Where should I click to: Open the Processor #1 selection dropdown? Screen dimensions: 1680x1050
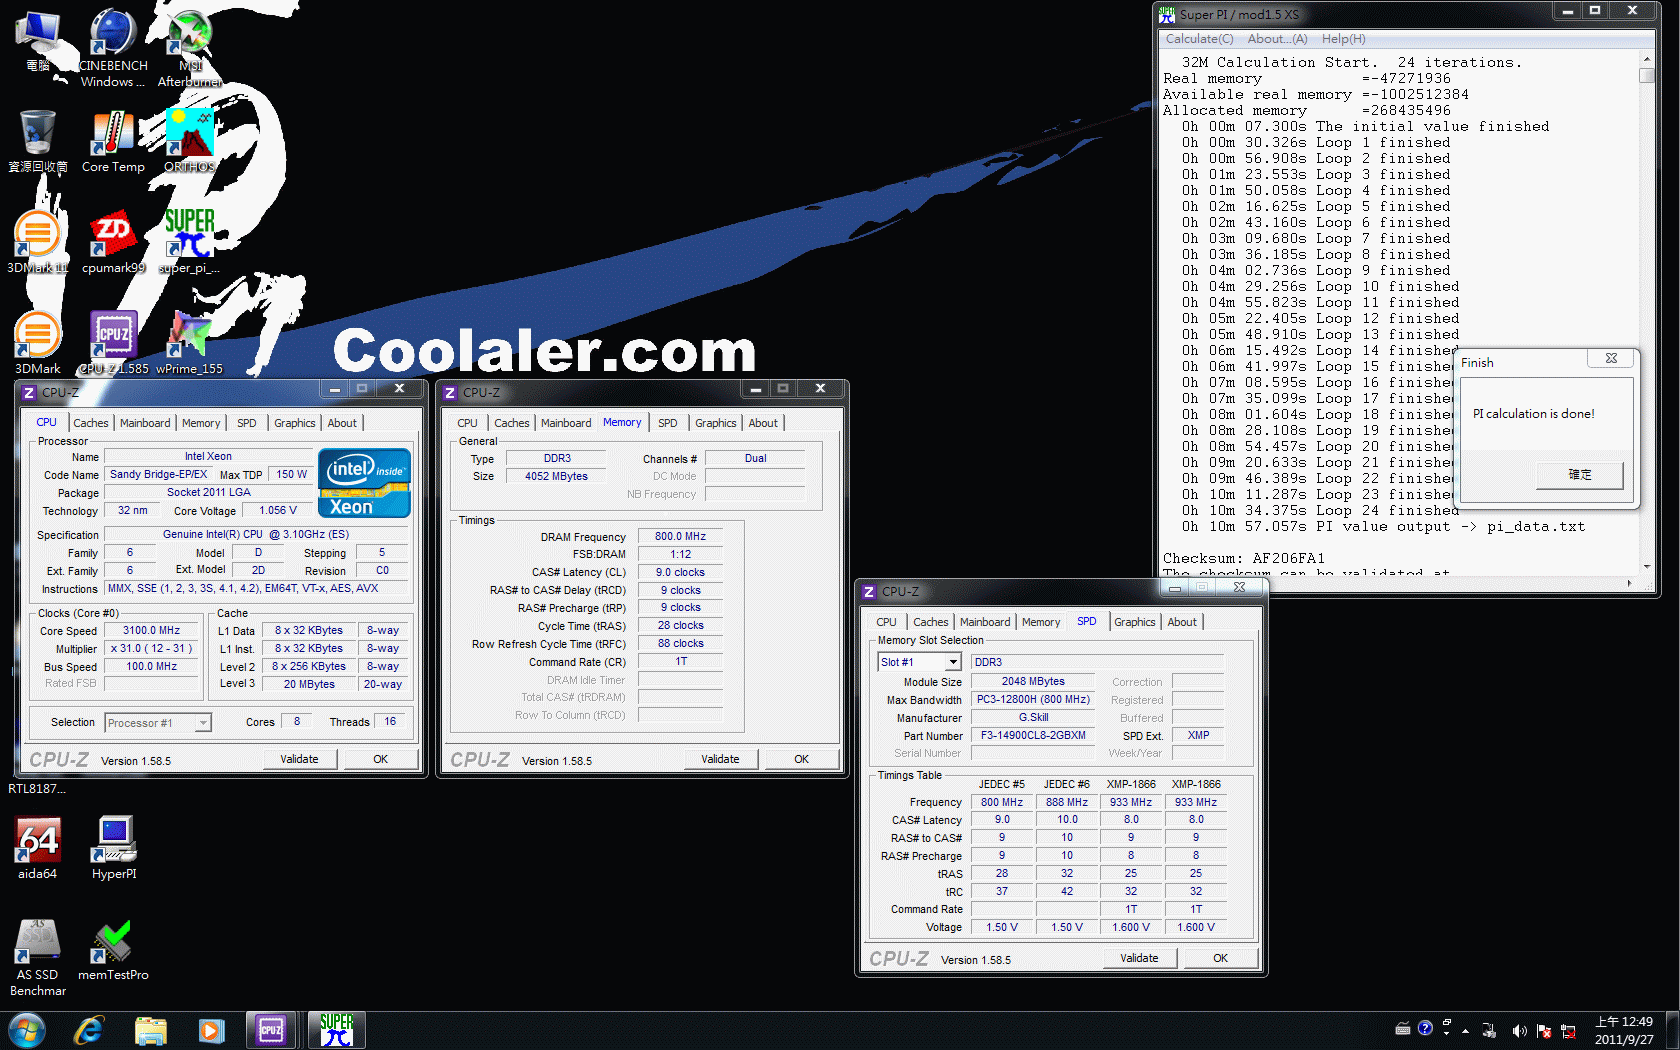(158, 722)
